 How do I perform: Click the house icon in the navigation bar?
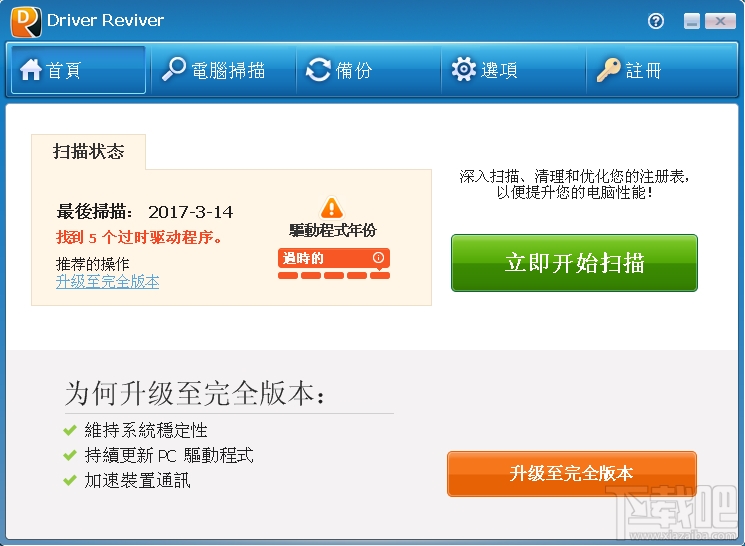point(31,70)
